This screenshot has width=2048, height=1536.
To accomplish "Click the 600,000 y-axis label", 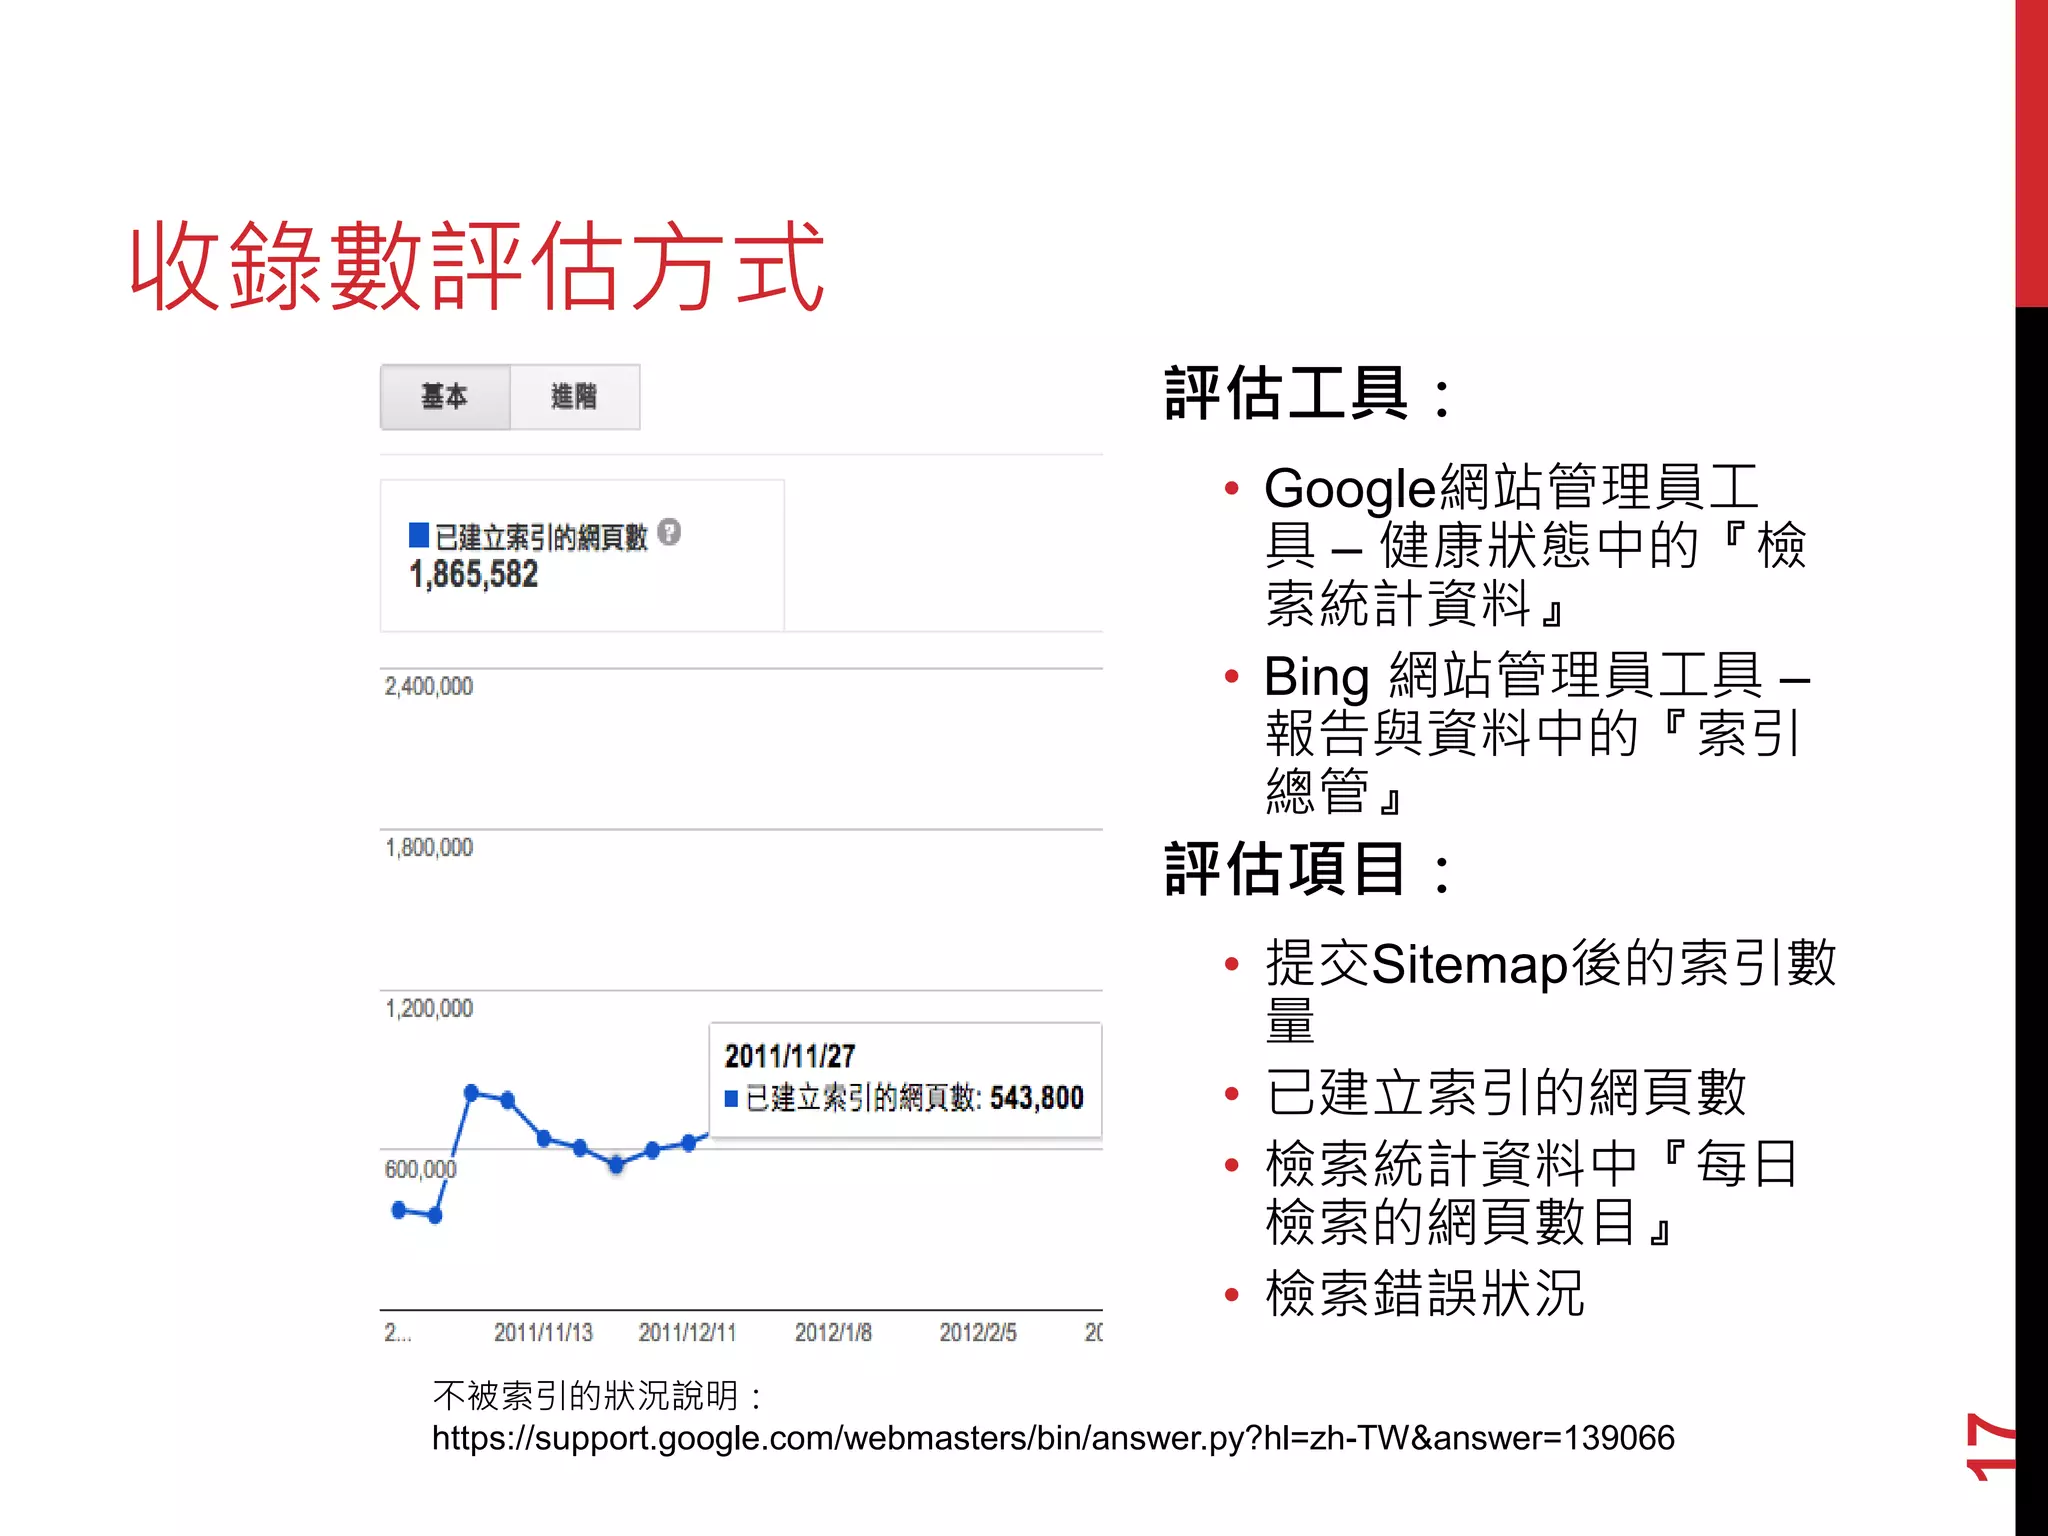I will pos(420,1169).
